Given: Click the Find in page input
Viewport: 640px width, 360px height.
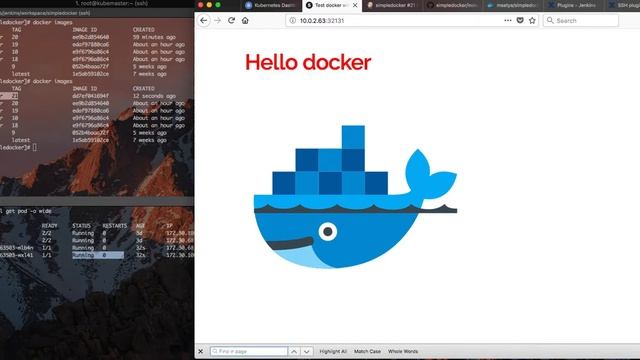Looking at the screenshot, I should click(x=249, y=351).
